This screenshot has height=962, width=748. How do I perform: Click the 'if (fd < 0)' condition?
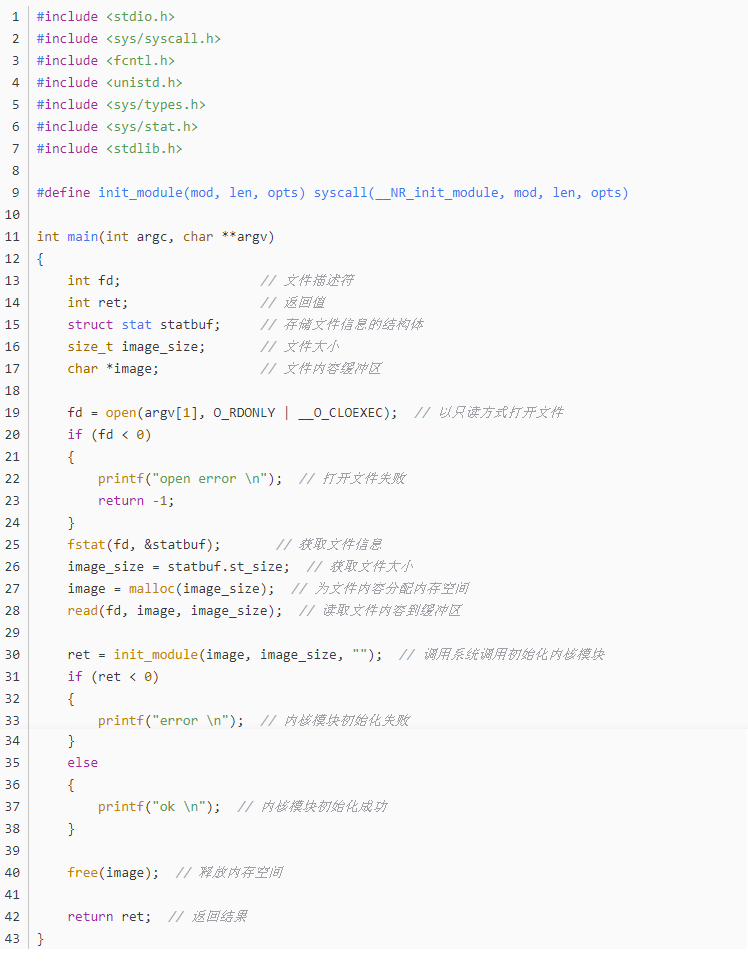point(110,435)
